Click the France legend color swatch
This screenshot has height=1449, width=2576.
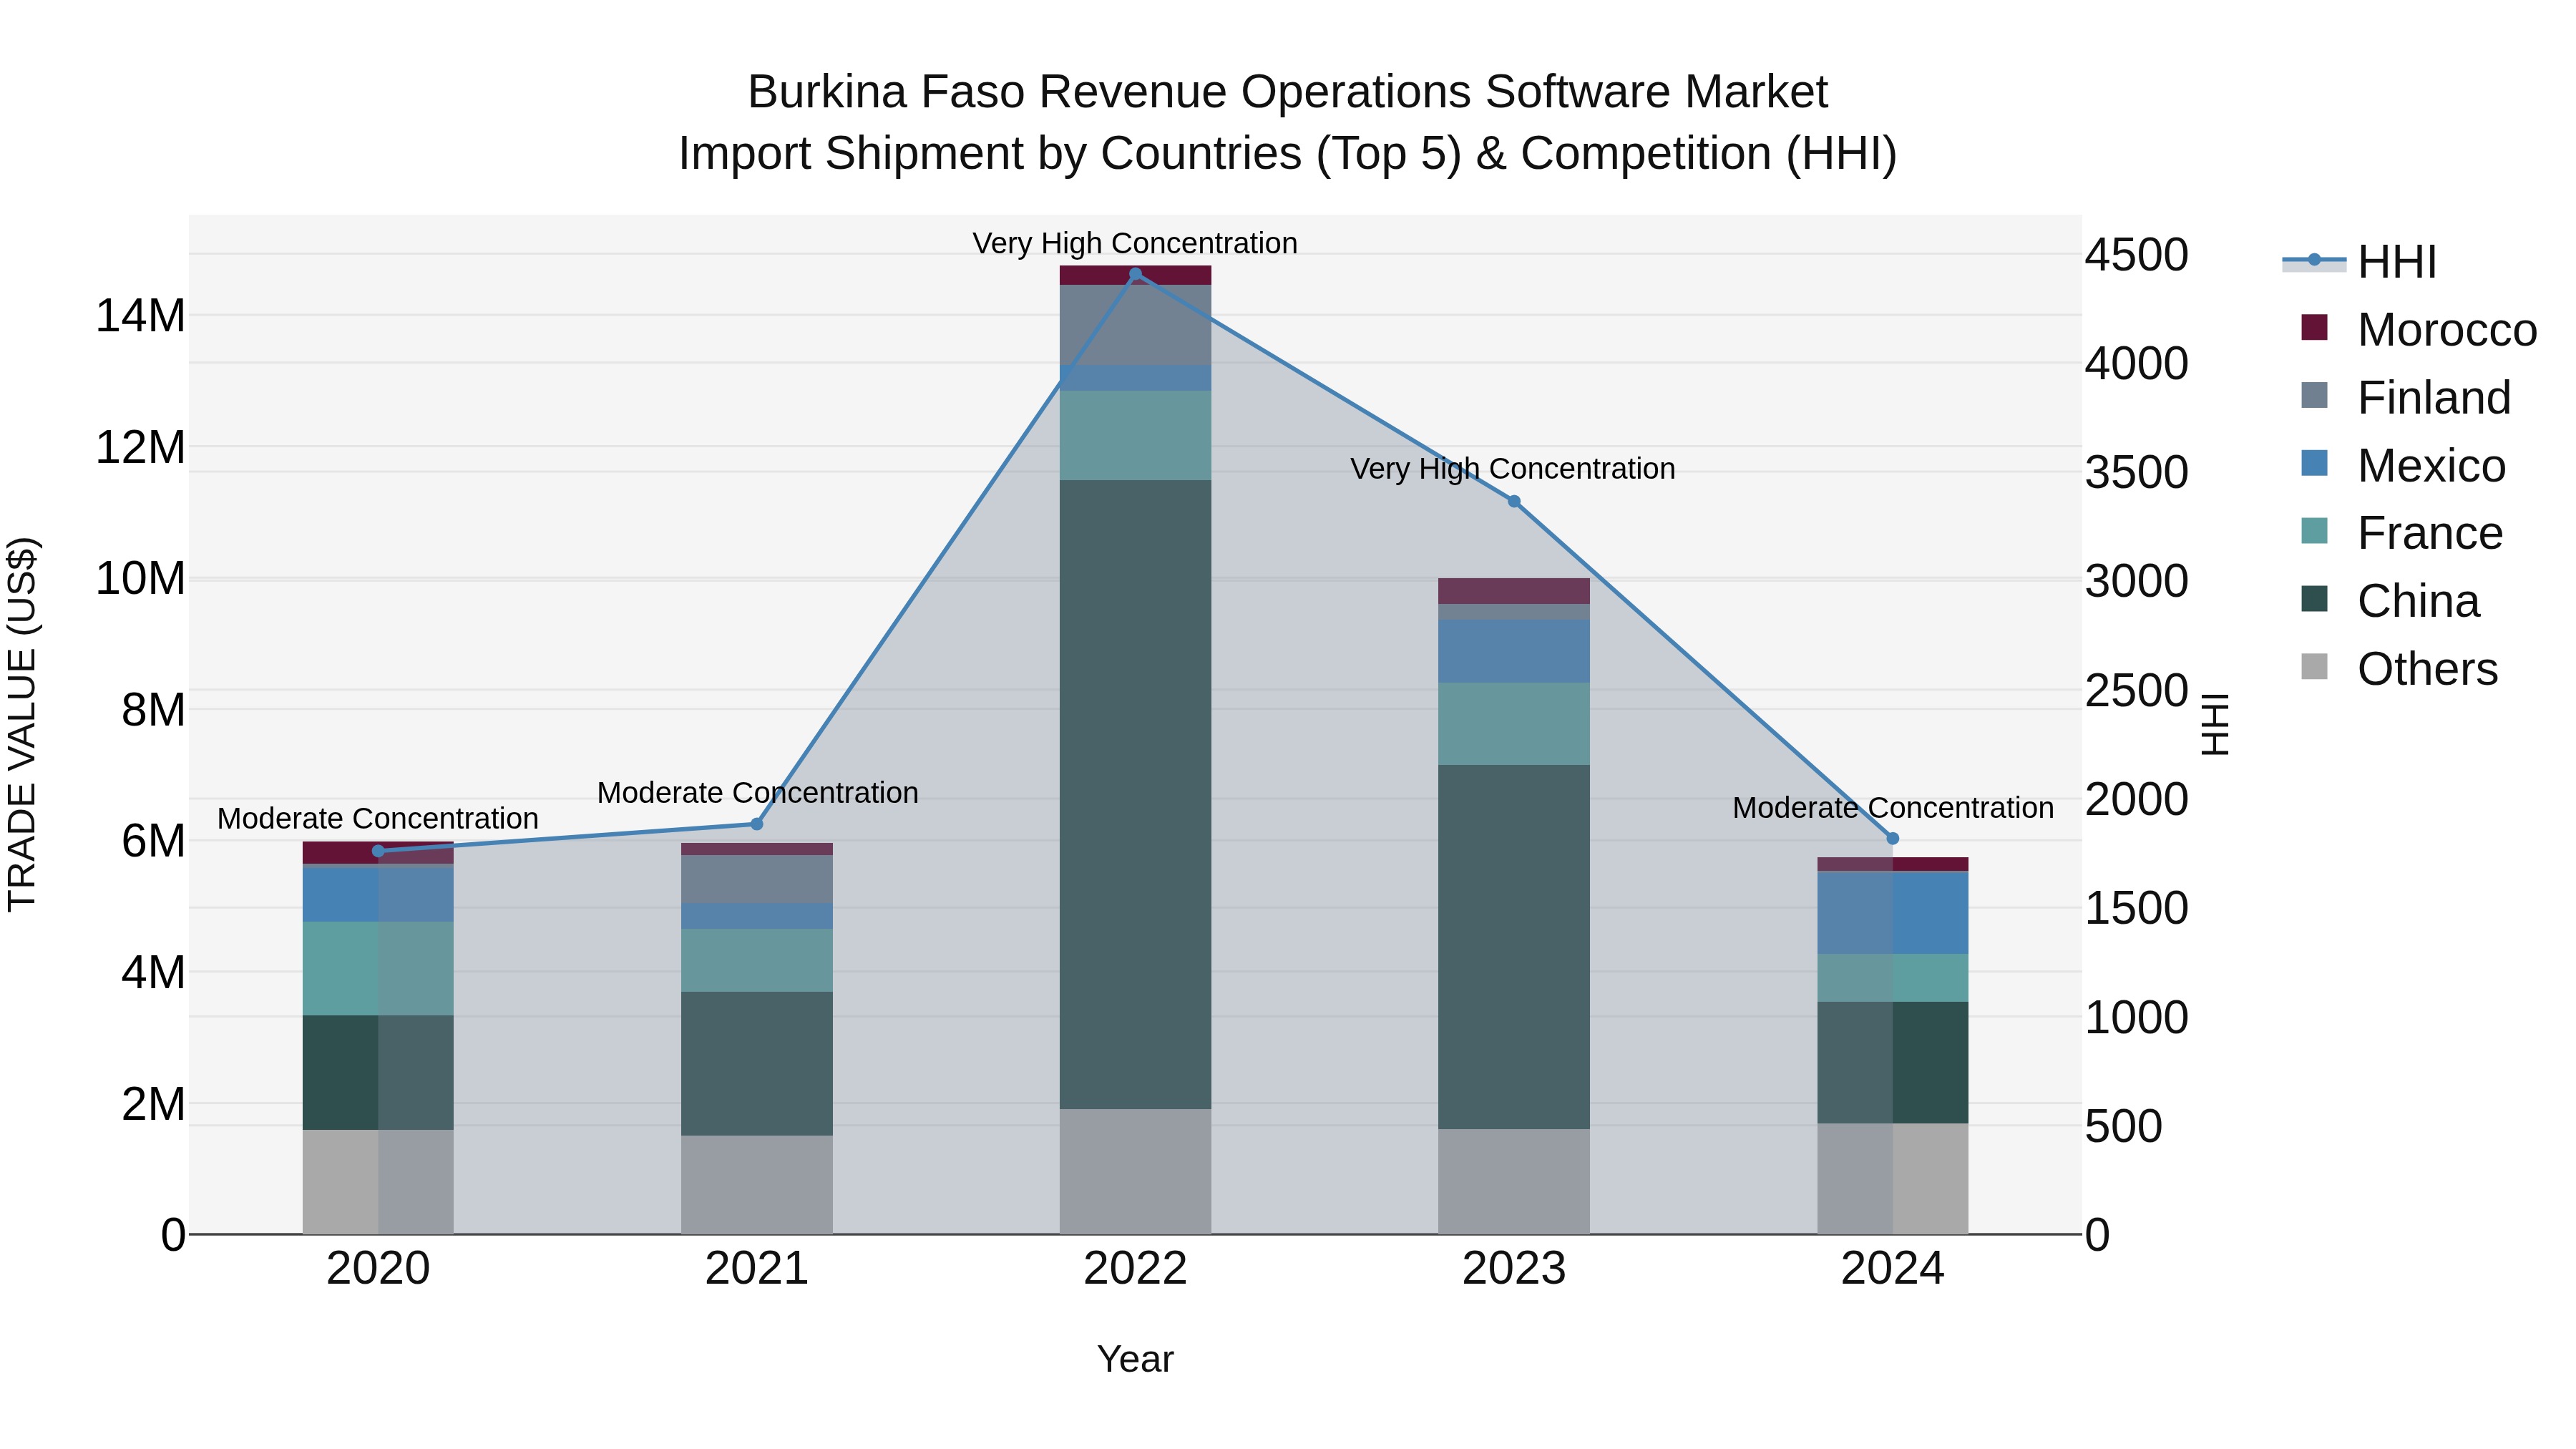[x=2314, y=531]
